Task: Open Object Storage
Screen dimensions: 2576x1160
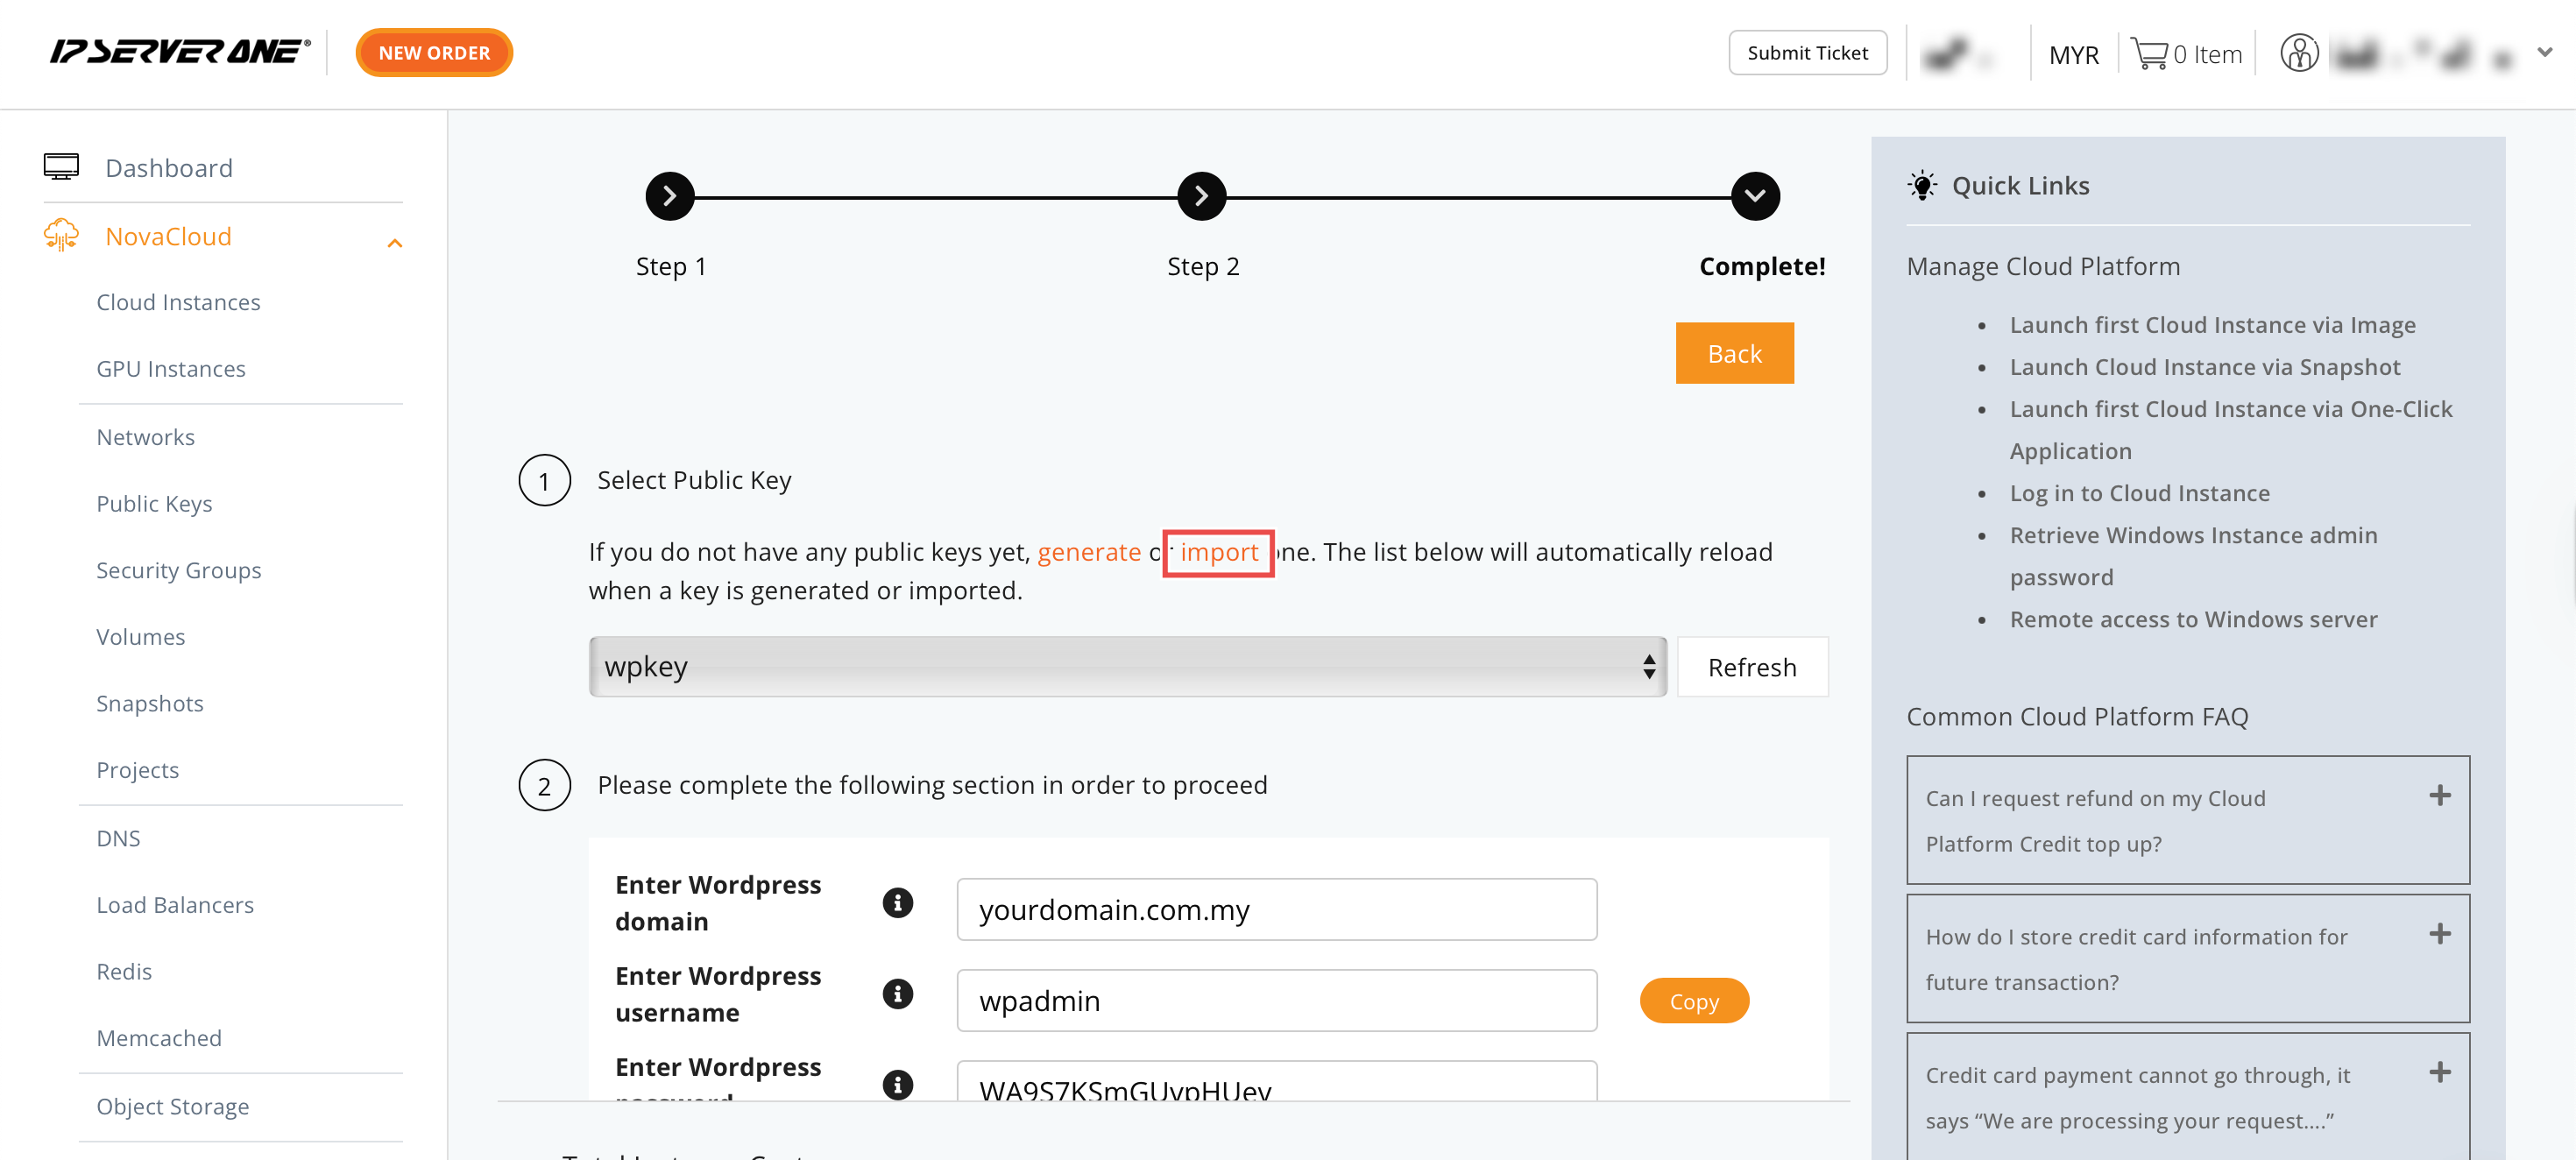Action: click(x=173, y=1106)
